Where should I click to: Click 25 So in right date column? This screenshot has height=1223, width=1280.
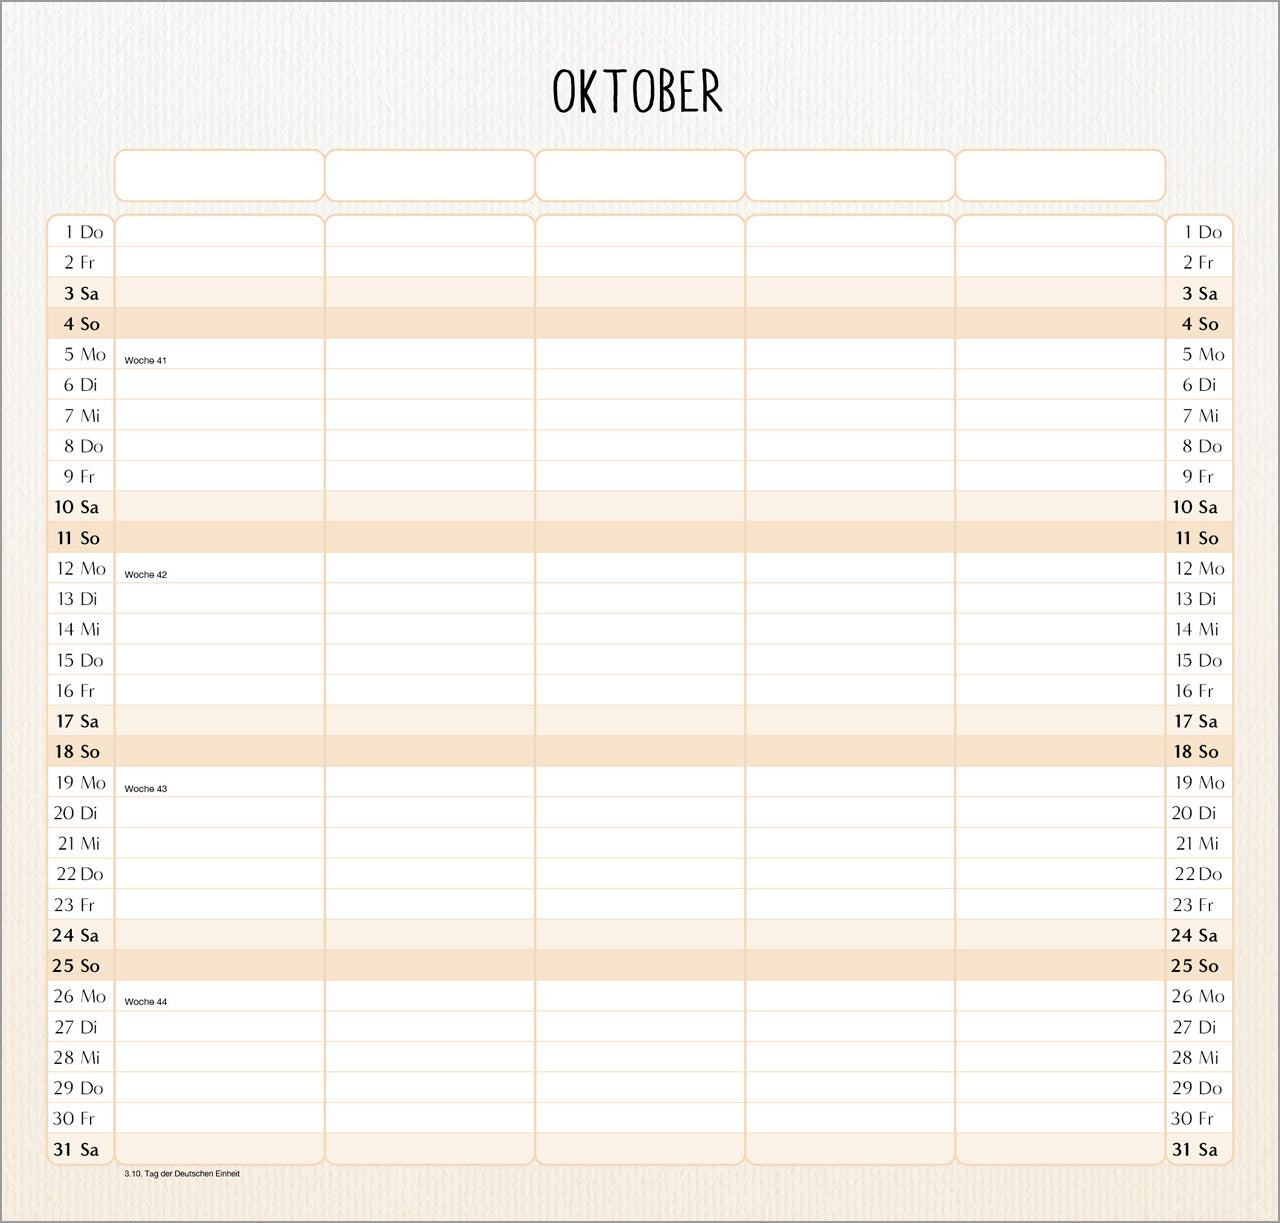1195,966
